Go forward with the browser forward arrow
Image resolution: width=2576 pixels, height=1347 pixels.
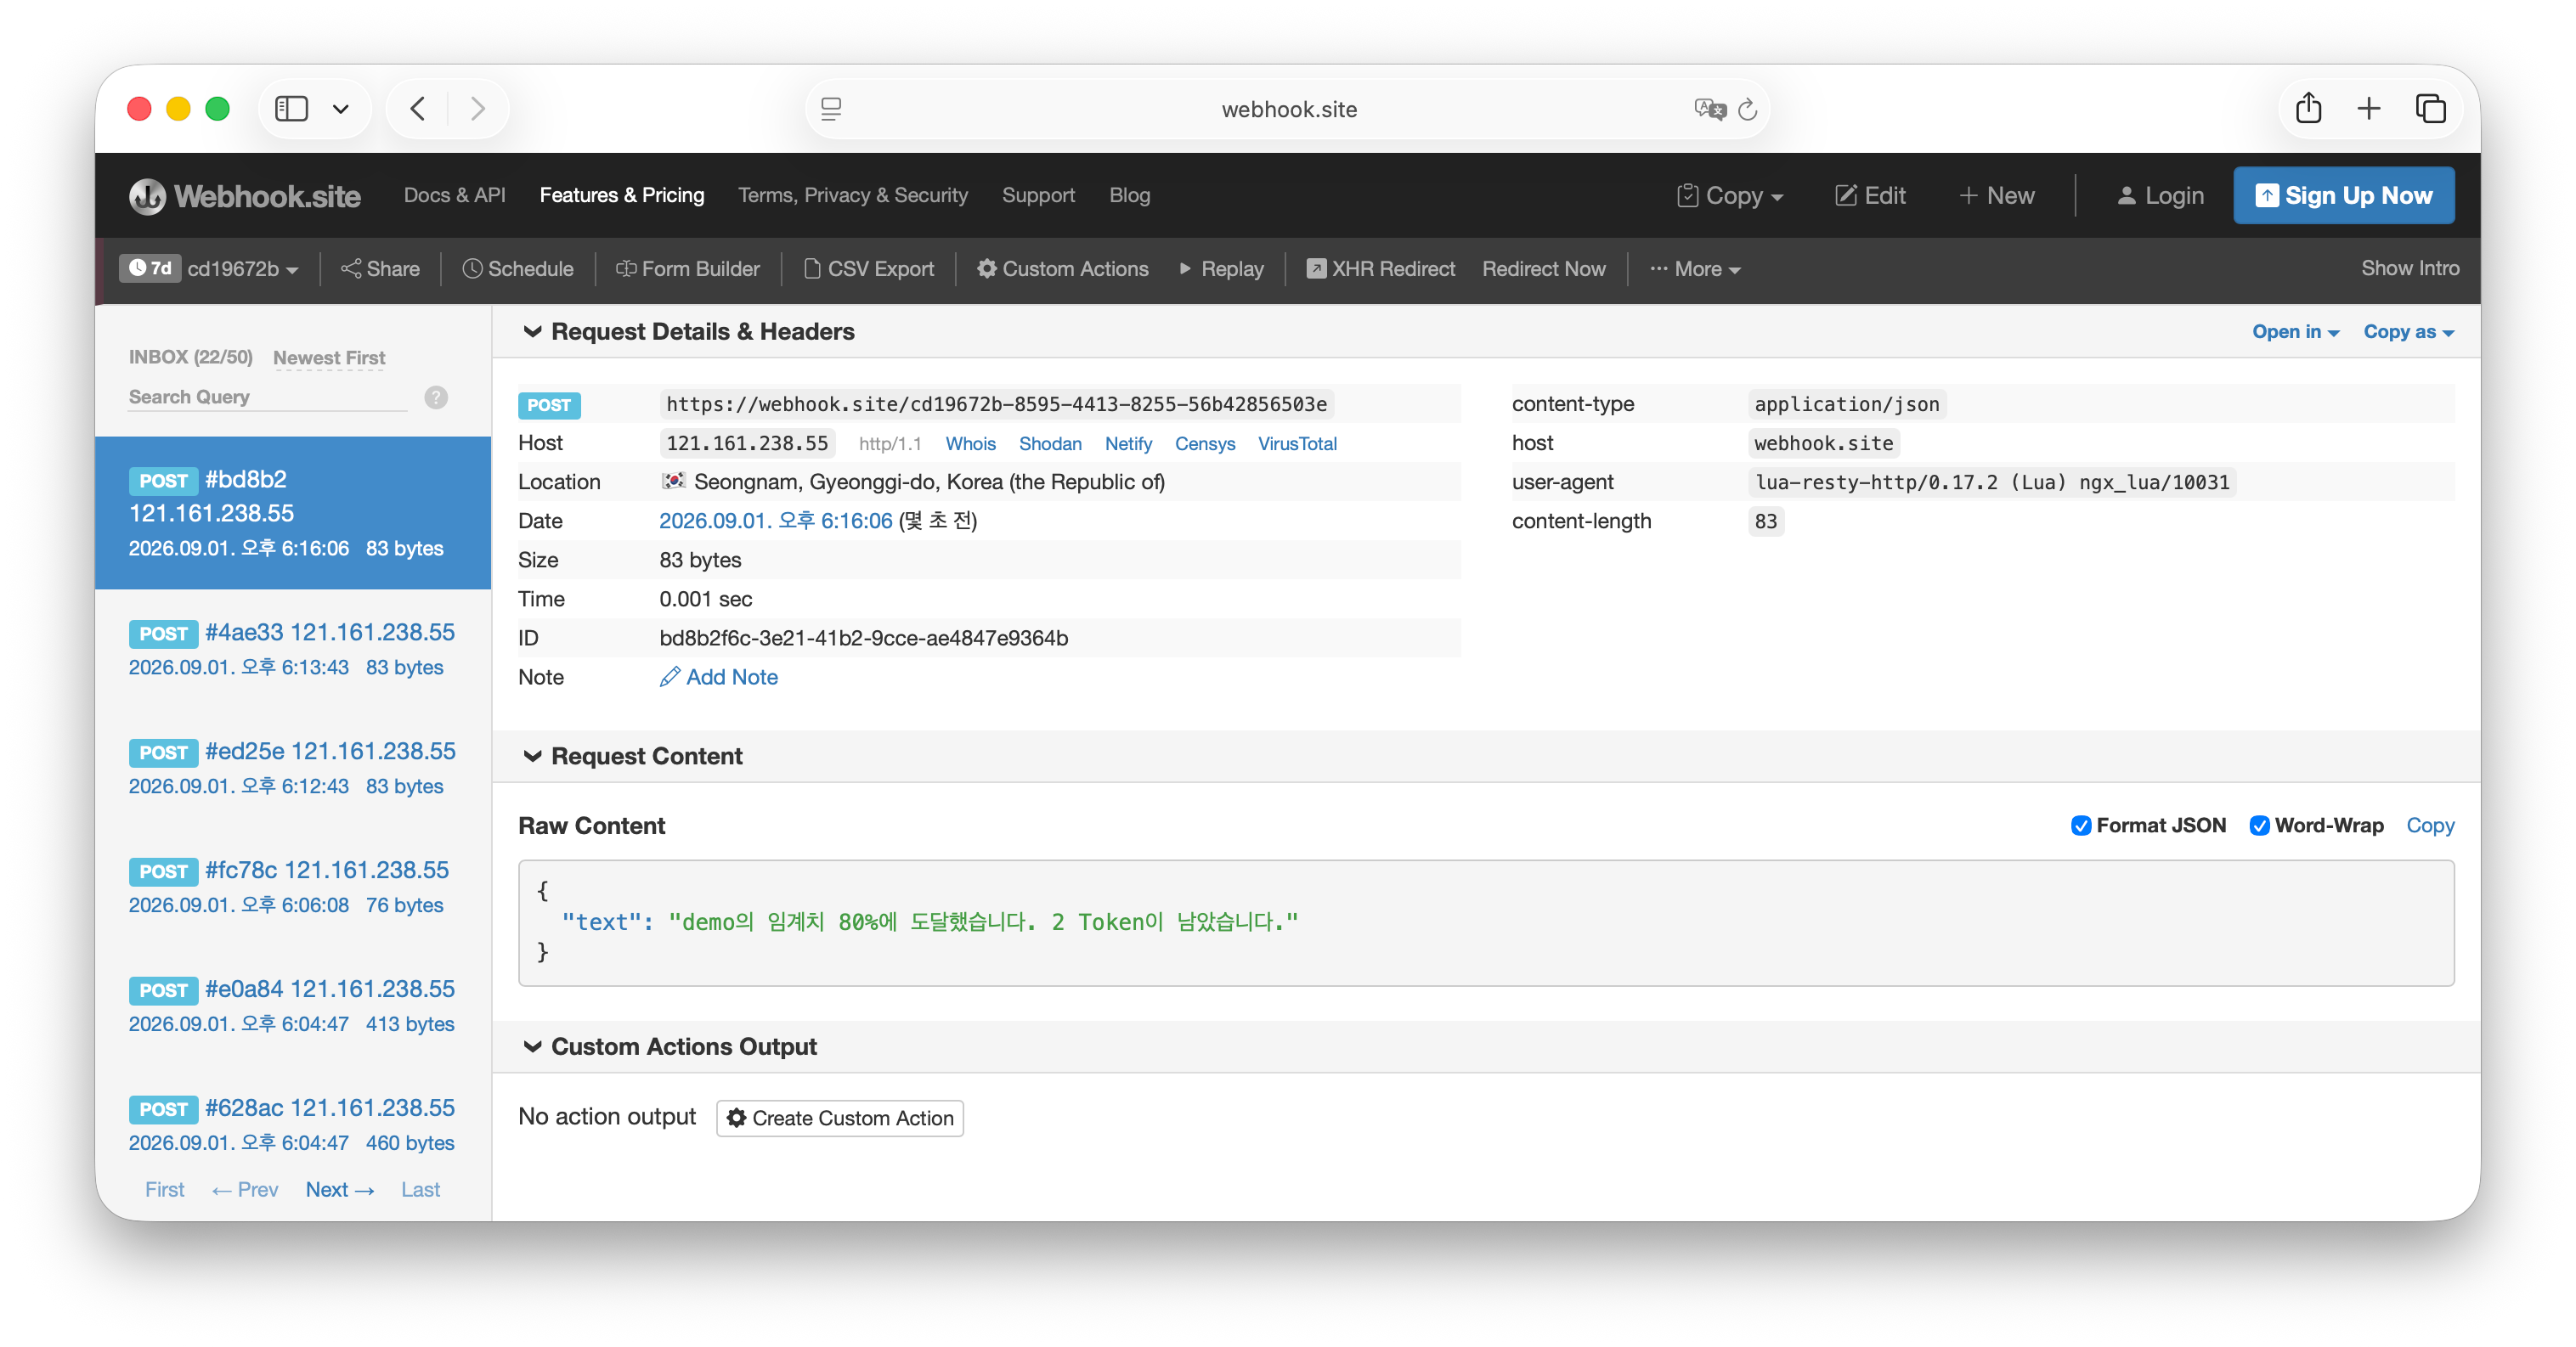pos(478,108)
